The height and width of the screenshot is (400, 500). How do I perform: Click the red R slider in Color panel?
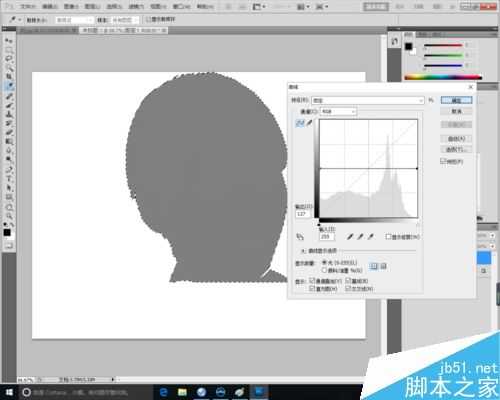(443, 45)
